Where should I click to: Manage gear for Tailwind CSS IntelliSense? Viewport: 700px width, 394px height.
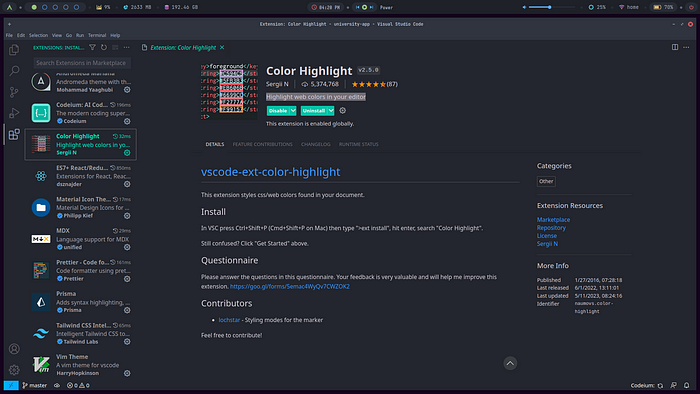click(x=127, y=342)
